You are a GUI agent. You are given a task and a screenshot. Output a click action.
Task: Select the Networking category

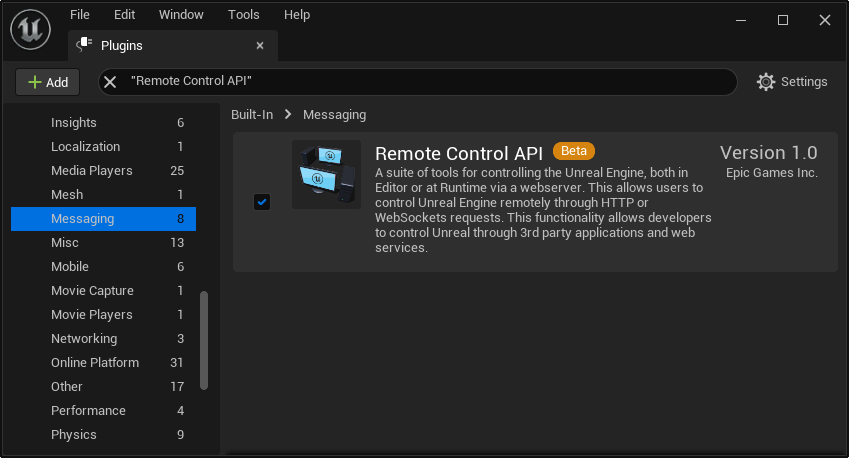coord(84,339)
